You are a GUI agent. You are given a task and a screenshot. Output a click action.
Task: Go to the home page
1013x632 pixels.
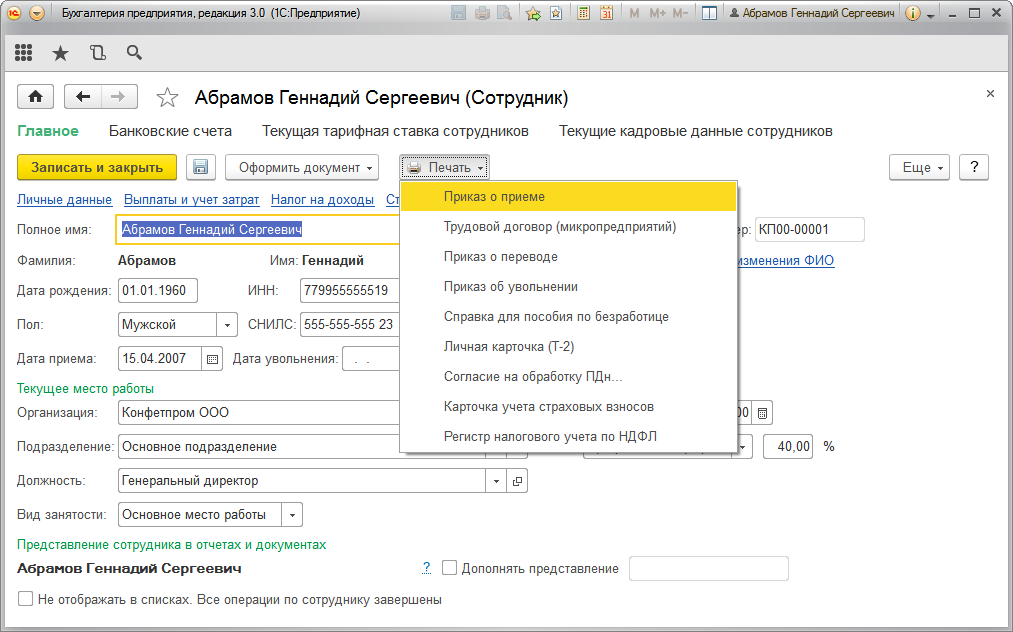click(x=36, y=97)
